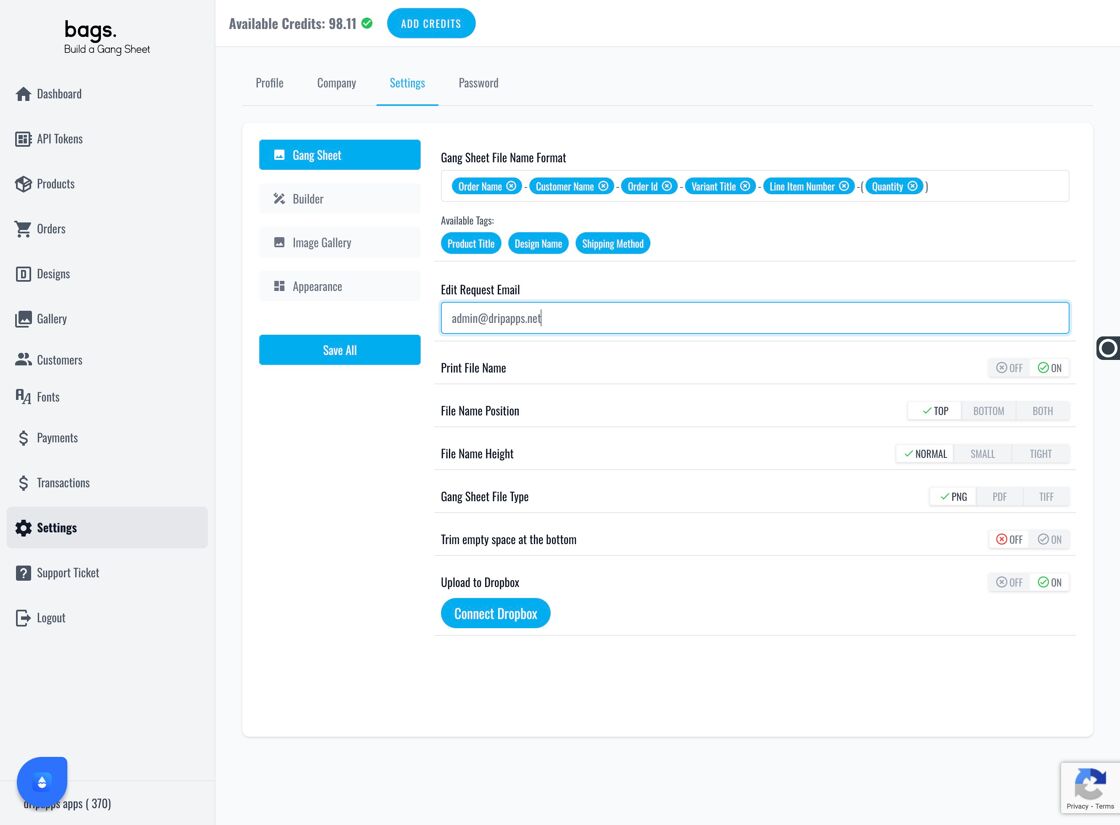The image size is (1120, 825).
Task: Remove the Order Name tag via x icon
Action: pyautogui.click(x=511, y=186)
